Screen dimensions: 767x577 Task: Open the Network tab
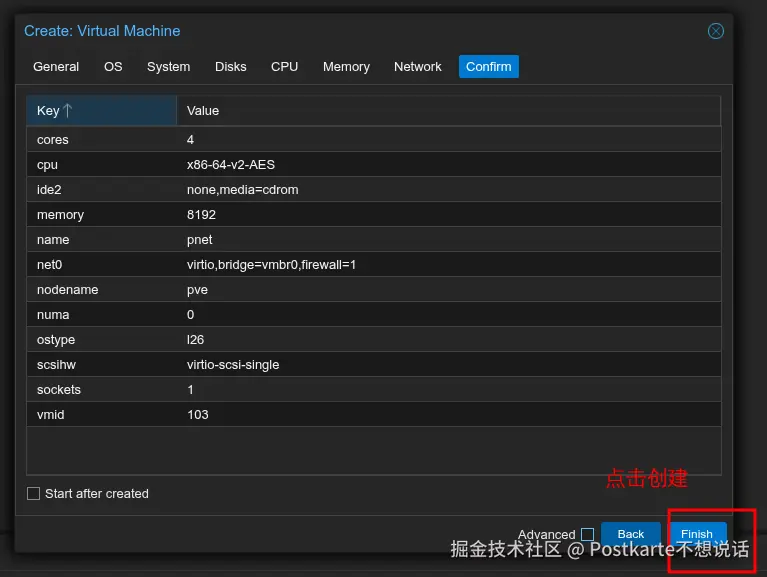point(417,67)
